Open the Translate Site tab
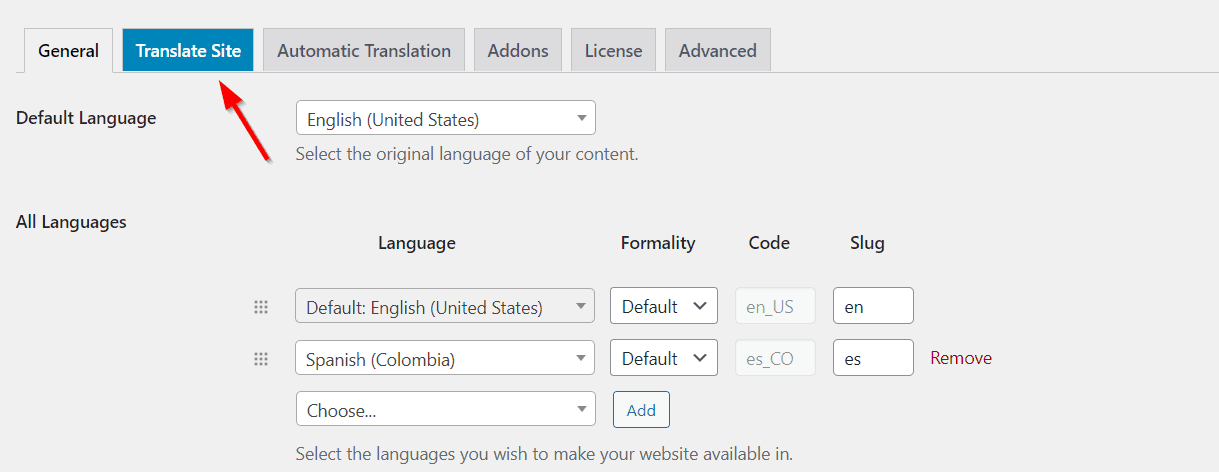The image size is (1219, 472). [188, 50]
